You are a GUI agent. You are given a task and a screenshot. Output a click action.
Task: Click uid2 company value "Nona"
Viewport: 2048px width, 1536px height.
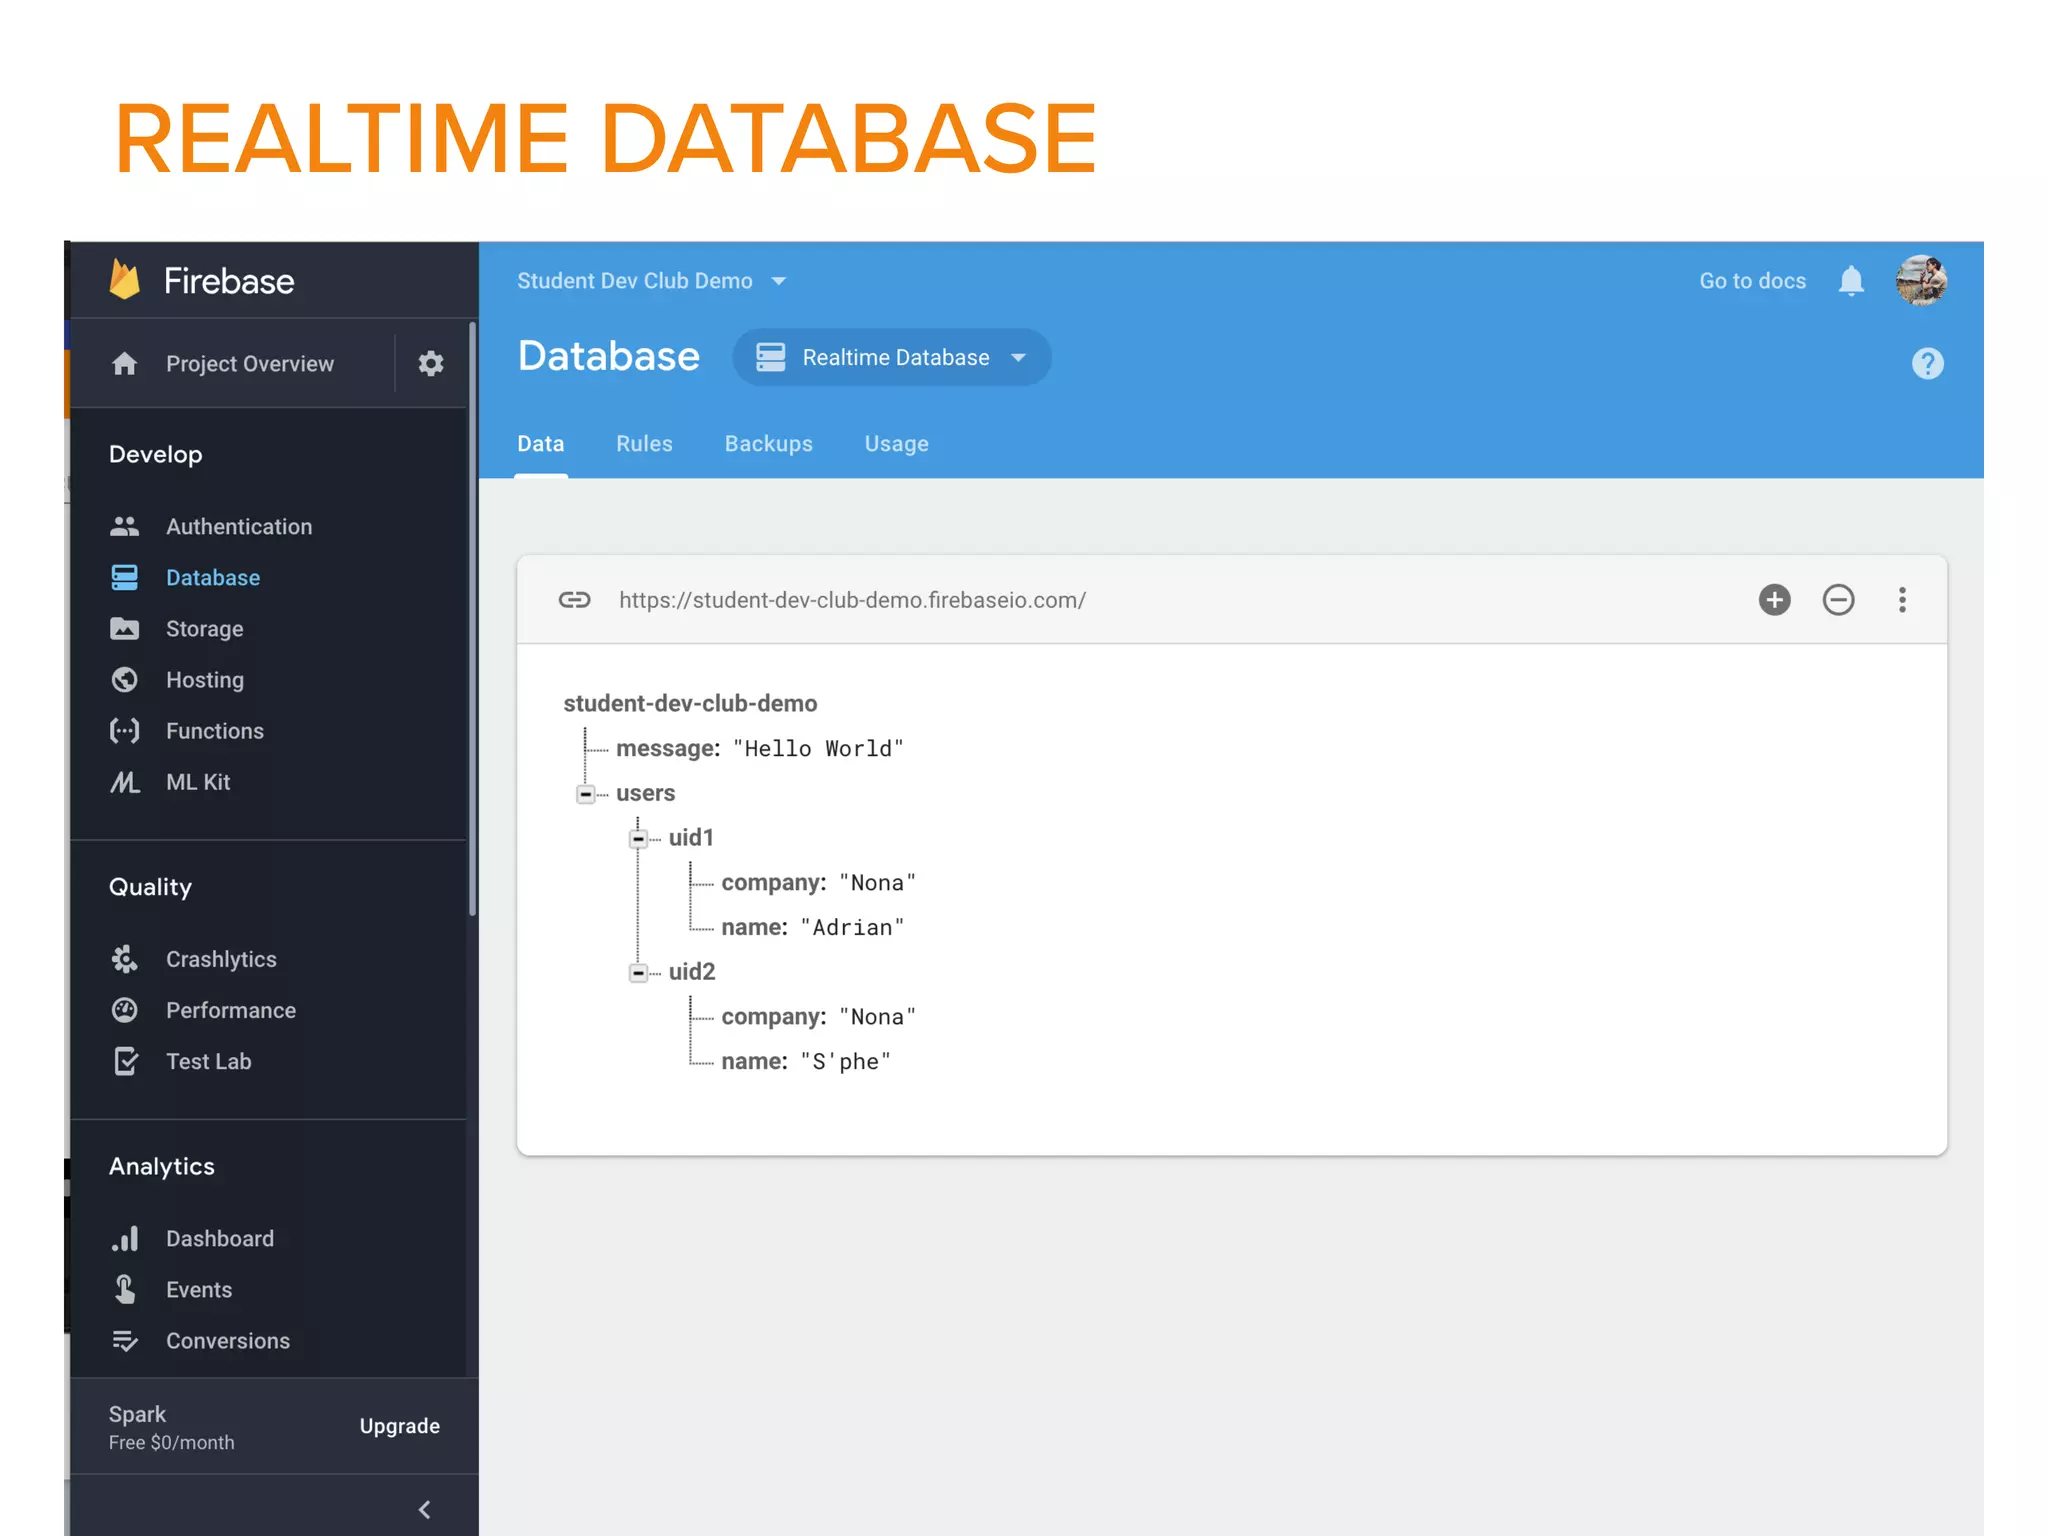pyautogui.click(x=877, y=1016)
